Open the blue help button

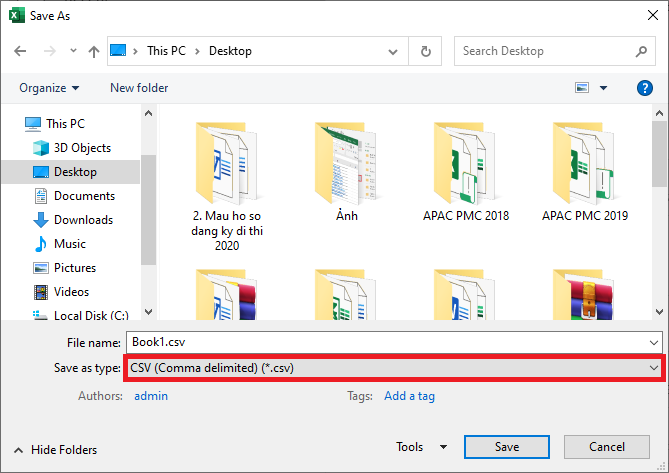coord(644,88)
